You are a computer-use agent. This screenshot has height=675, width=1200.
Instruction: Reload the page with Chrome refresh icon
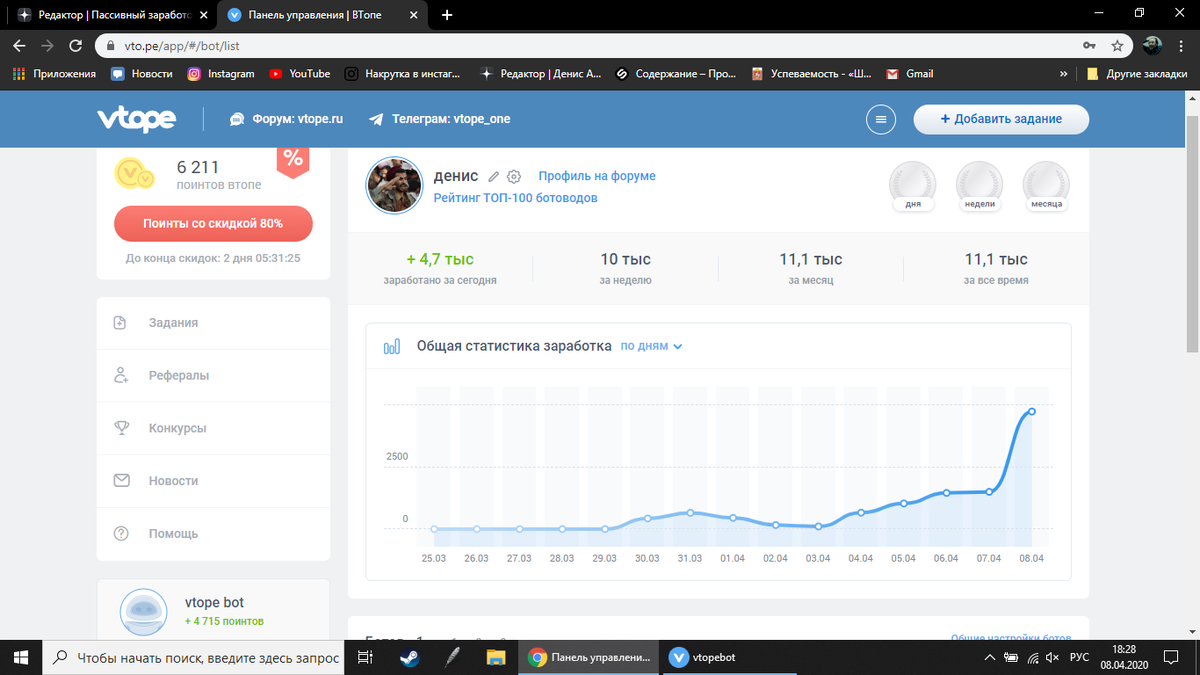75,46
